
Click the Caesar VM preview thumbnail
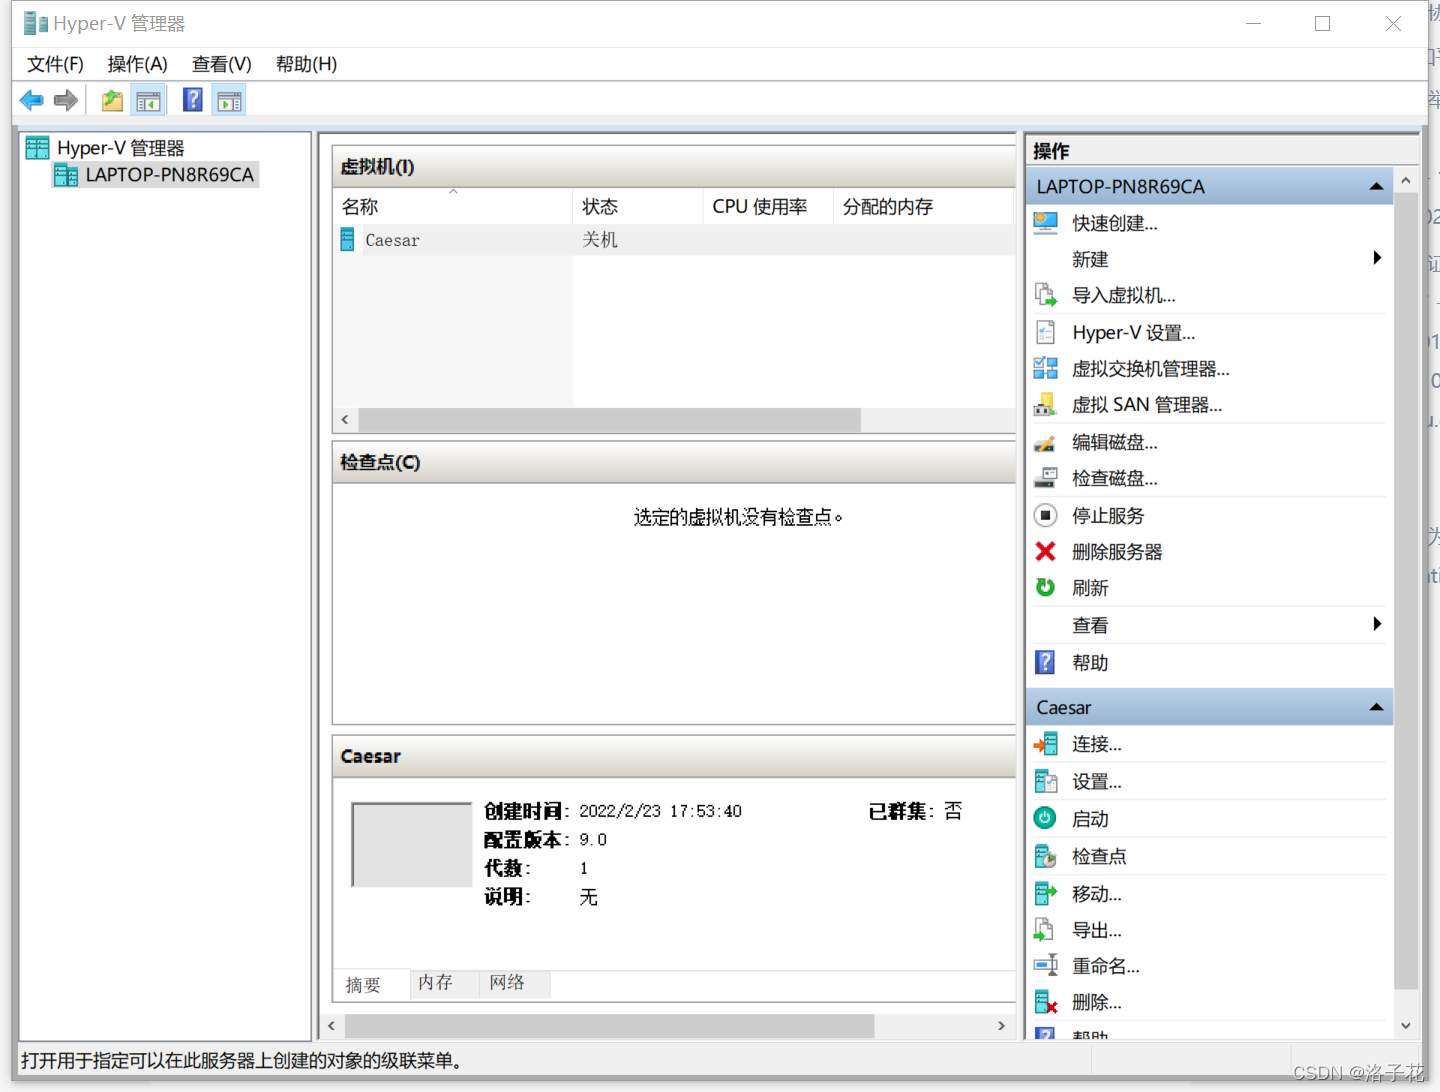coord(412,845)
